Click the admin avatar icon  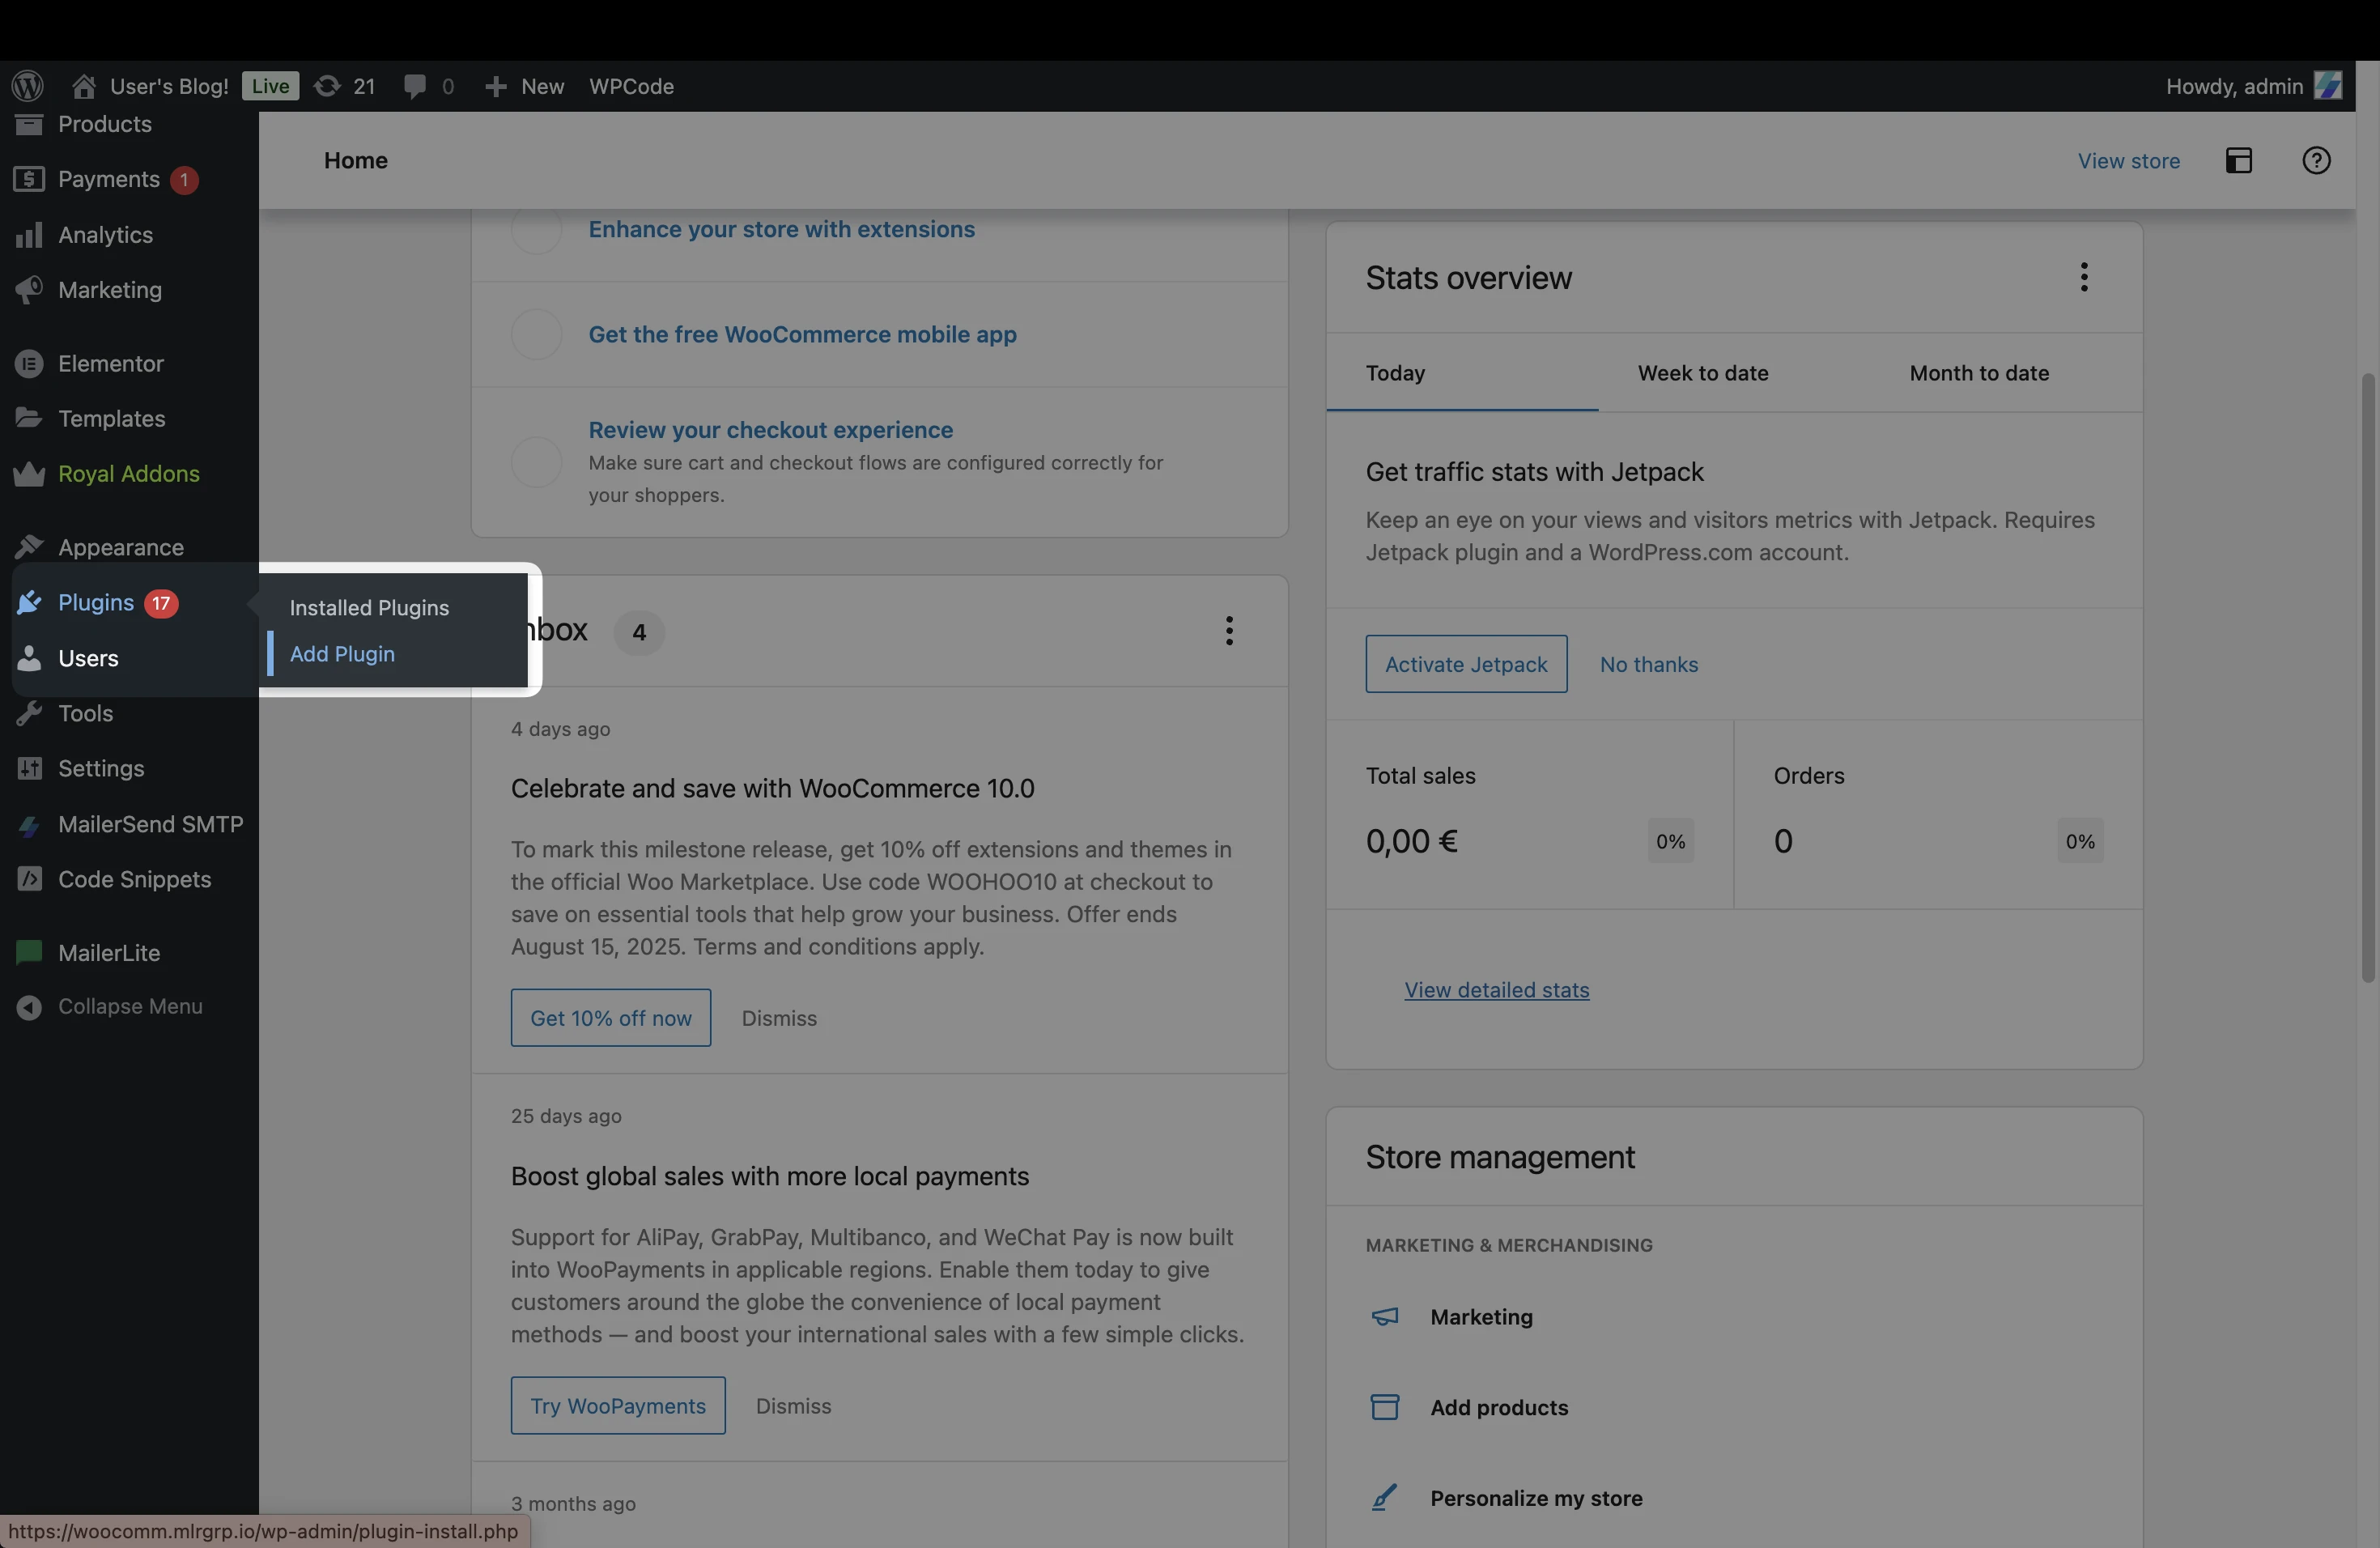2328,86
